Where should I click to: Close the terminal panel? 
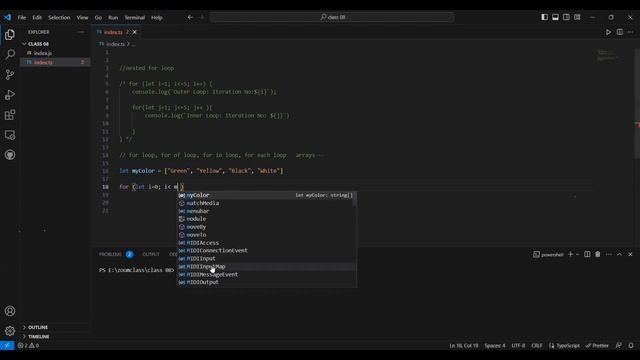point(631,254)
